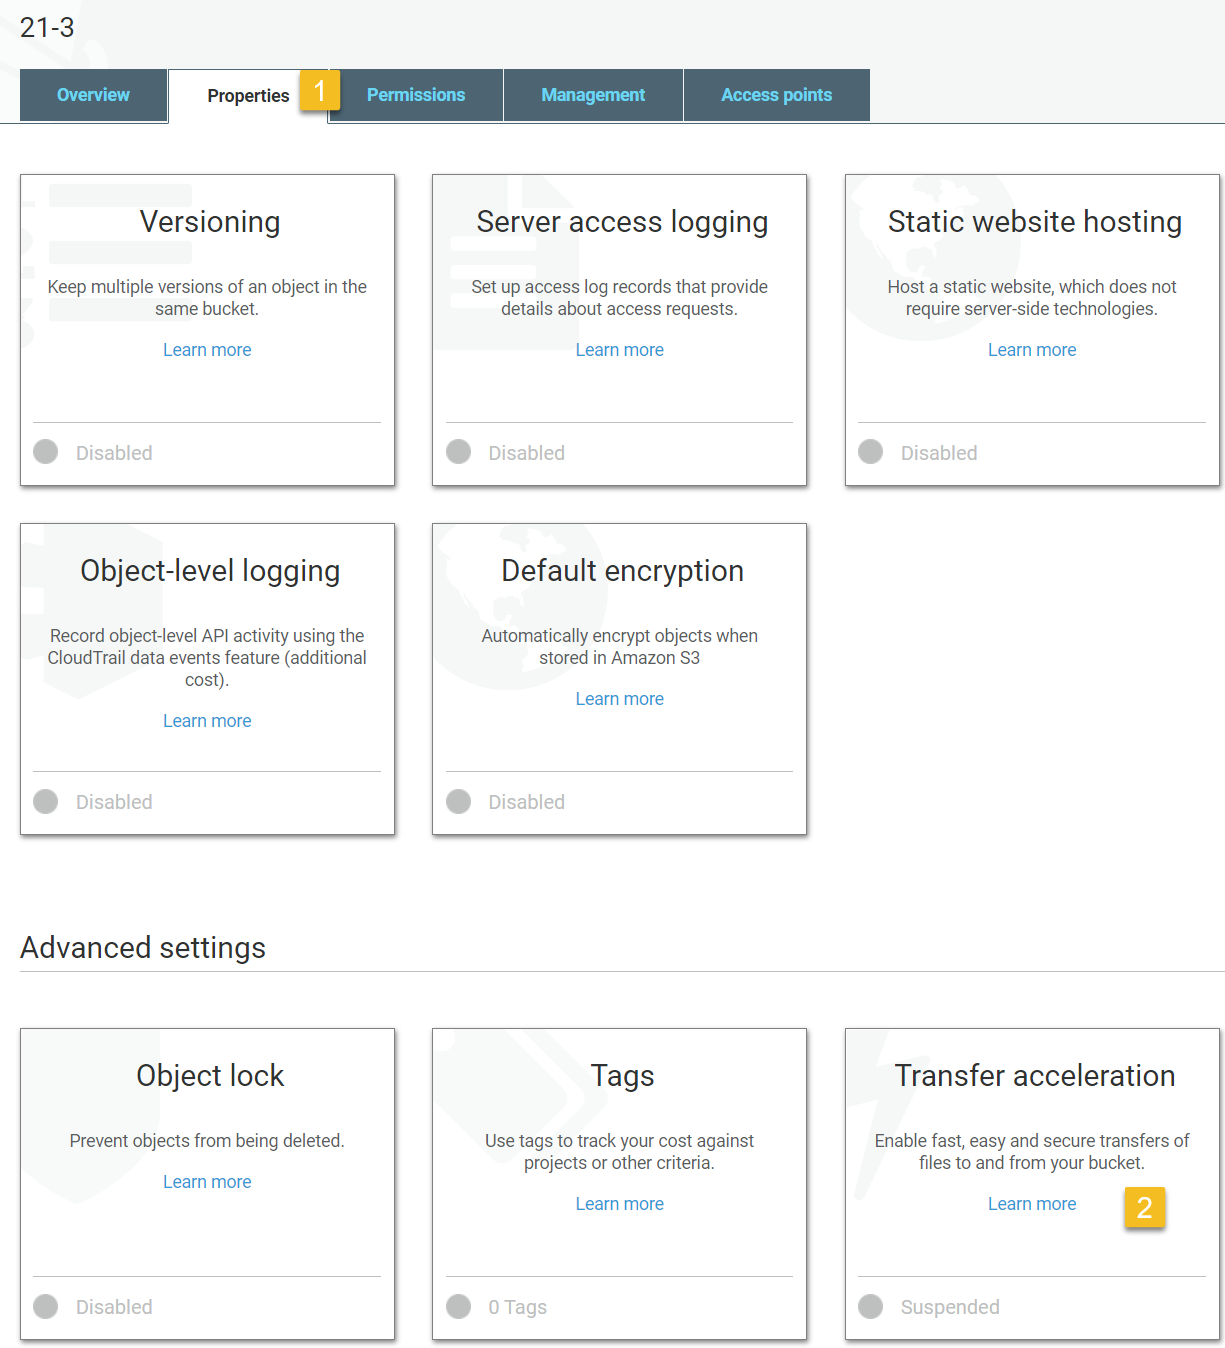The height and width of the screenshot is (1348, 1225).
Task: Open the Static website hosting card
Action: pos(1034,222)
